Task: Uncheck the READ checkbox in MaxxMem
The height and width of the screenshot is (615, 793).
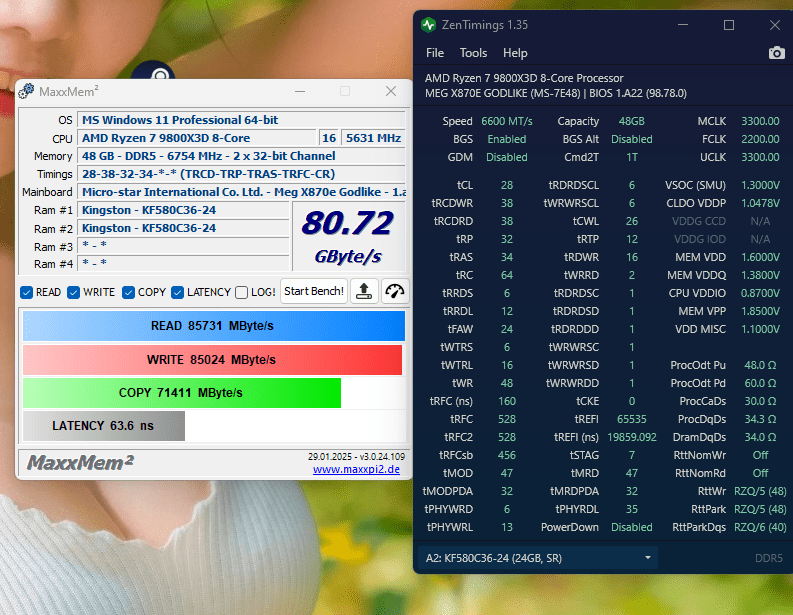Action: pyautogui.click(x=26, y=292)
